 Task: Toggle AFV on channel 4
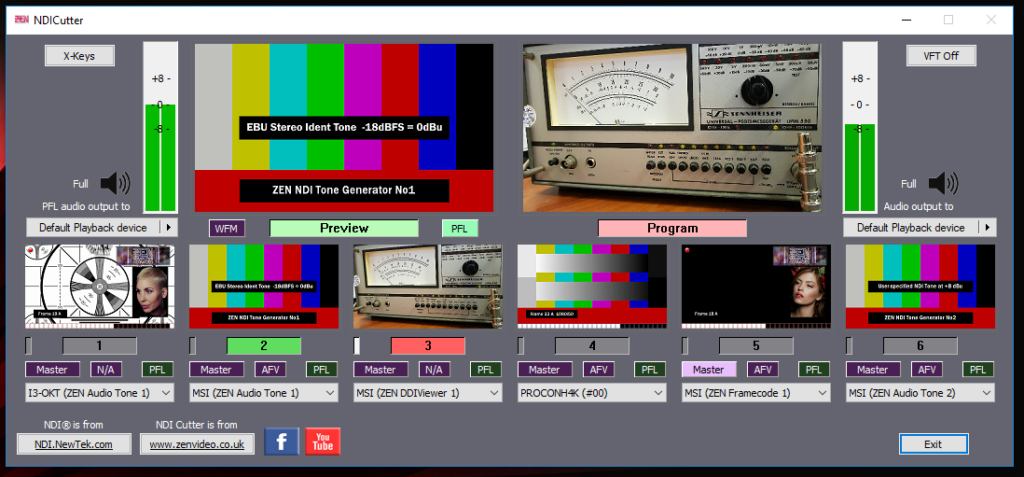[x=599, y=369]
